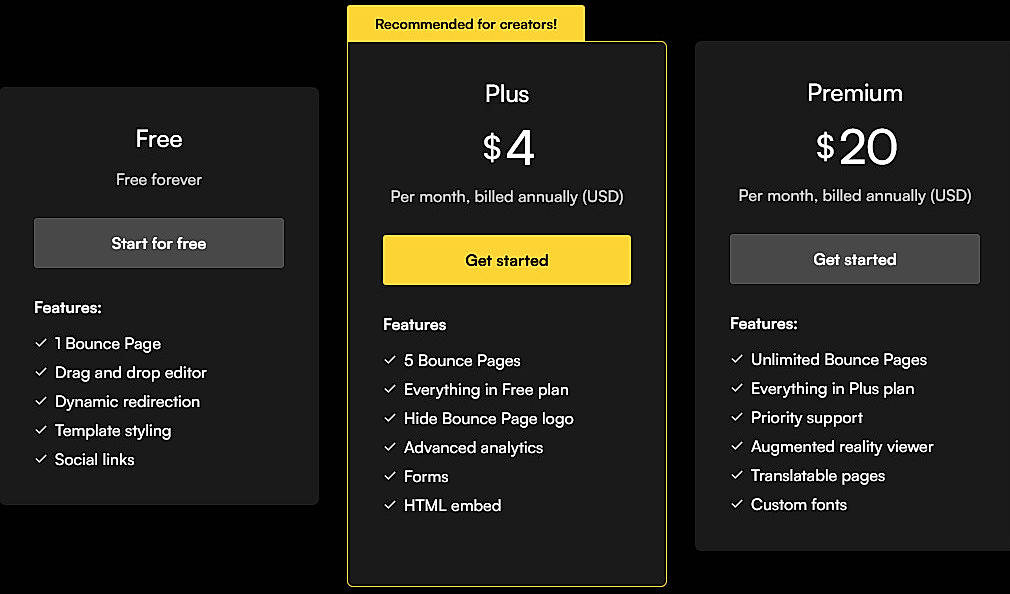Click the yellow Recommended for creators banner

point(465,22)
